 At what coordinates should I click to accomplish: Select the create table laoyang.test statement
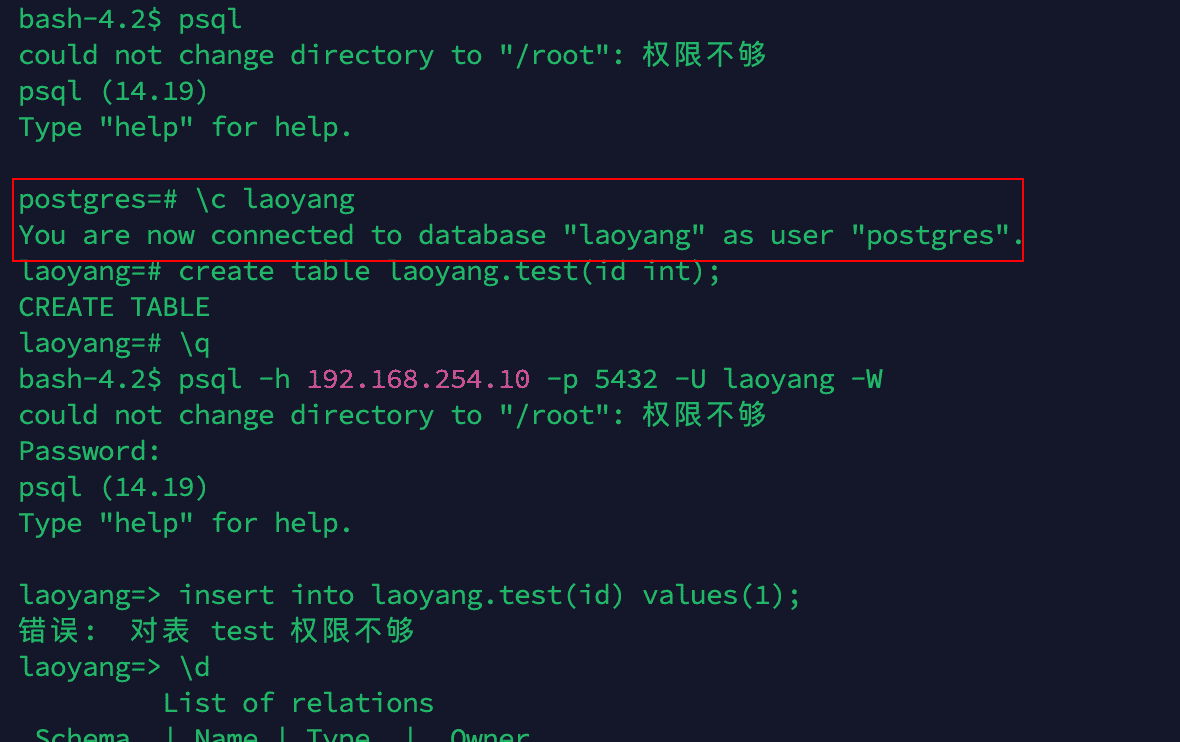pyautogui.click(x=449, y=271)
